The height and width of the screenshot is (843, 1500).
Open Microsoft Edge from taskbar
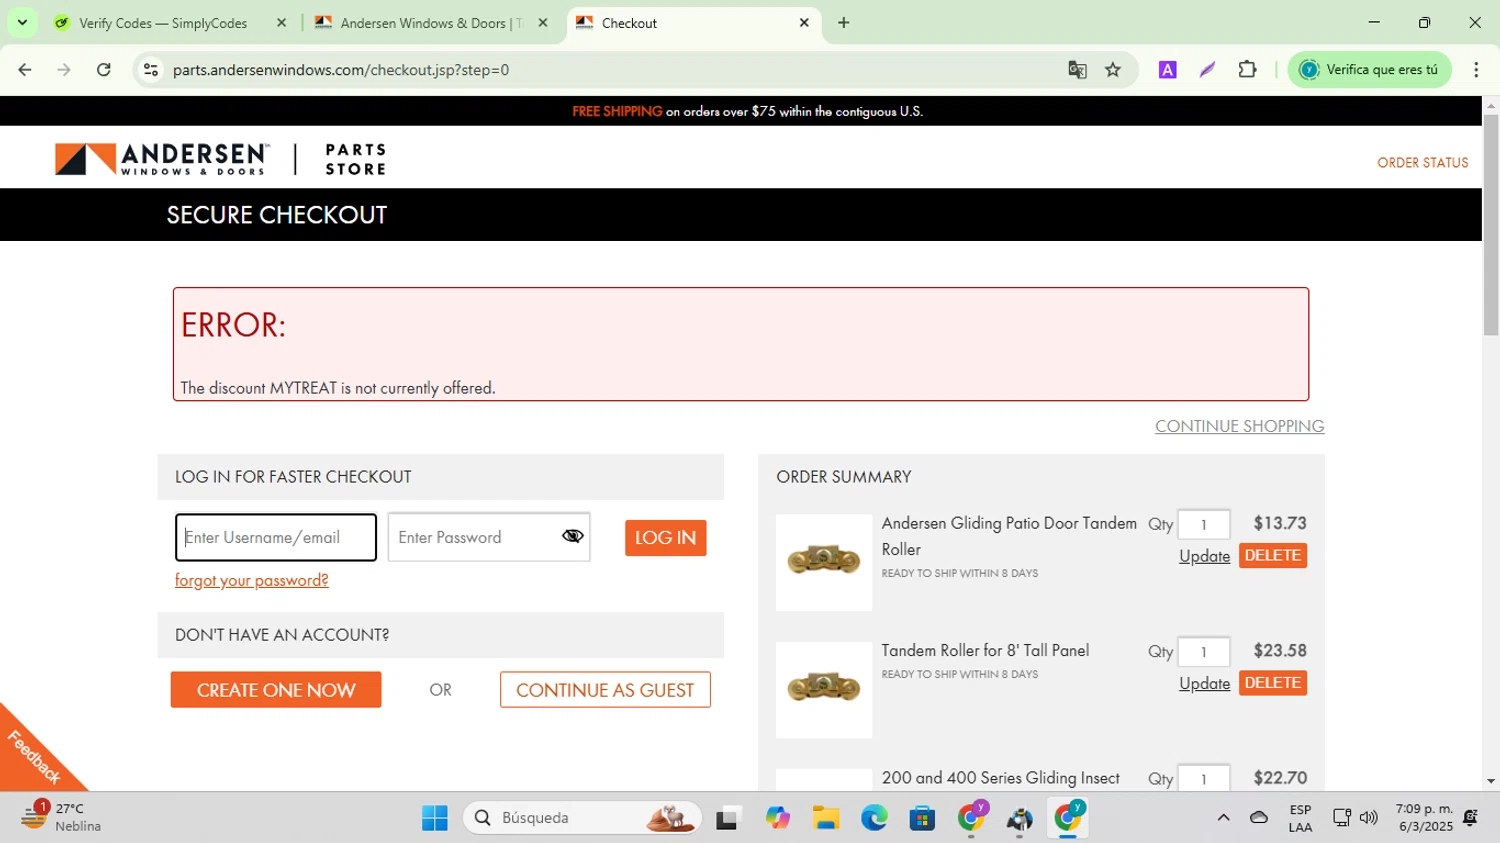(x=874, y=818)
